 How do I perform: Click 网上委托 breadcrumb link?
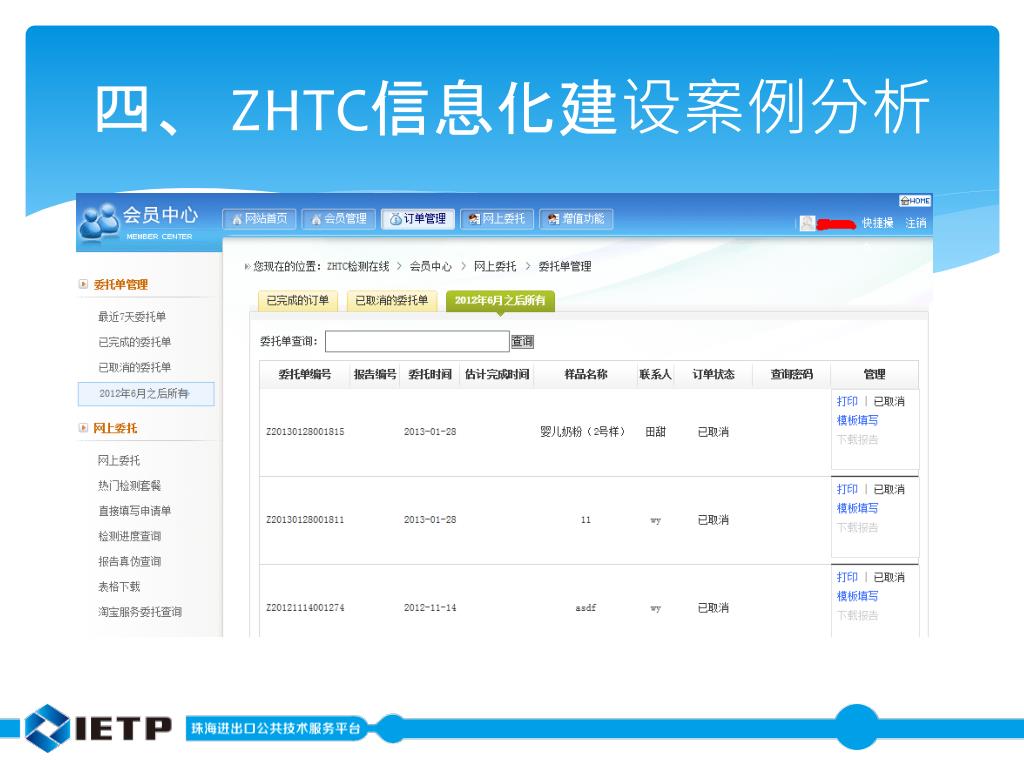tap(495, 266)
